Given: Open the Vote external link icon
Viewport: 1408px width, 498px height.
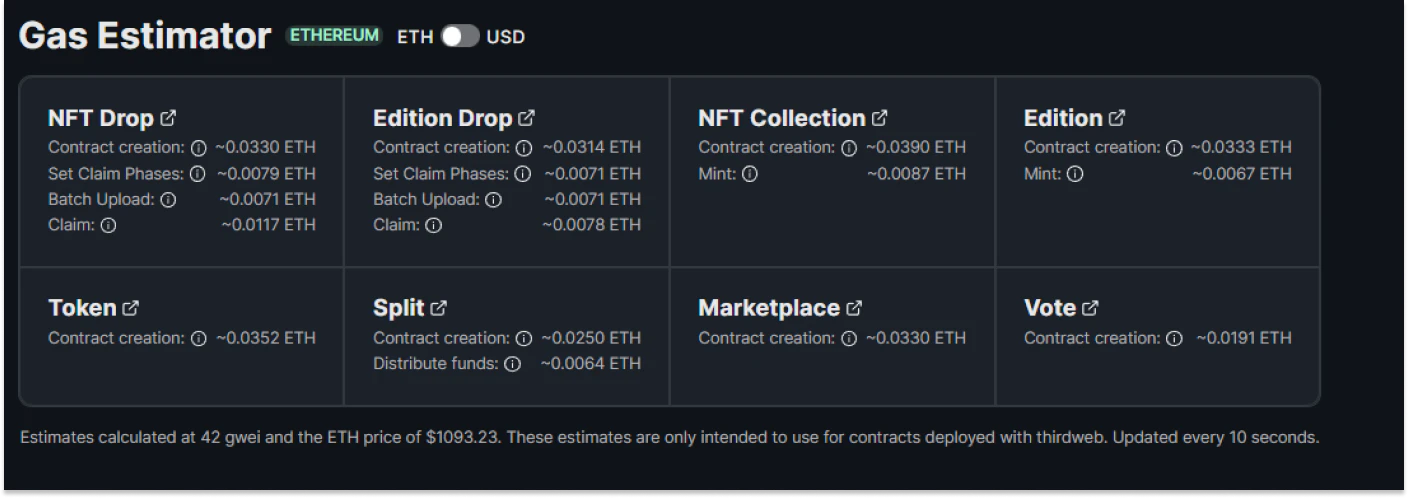Looking at the screenshot, I should tap(1091, 308).
